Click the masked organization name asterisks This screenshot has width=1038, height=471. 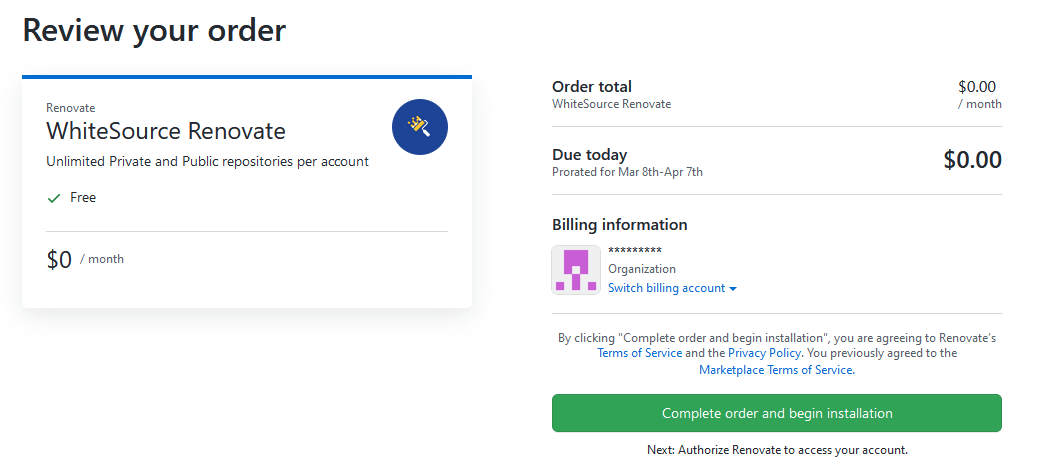click(635, 251)
